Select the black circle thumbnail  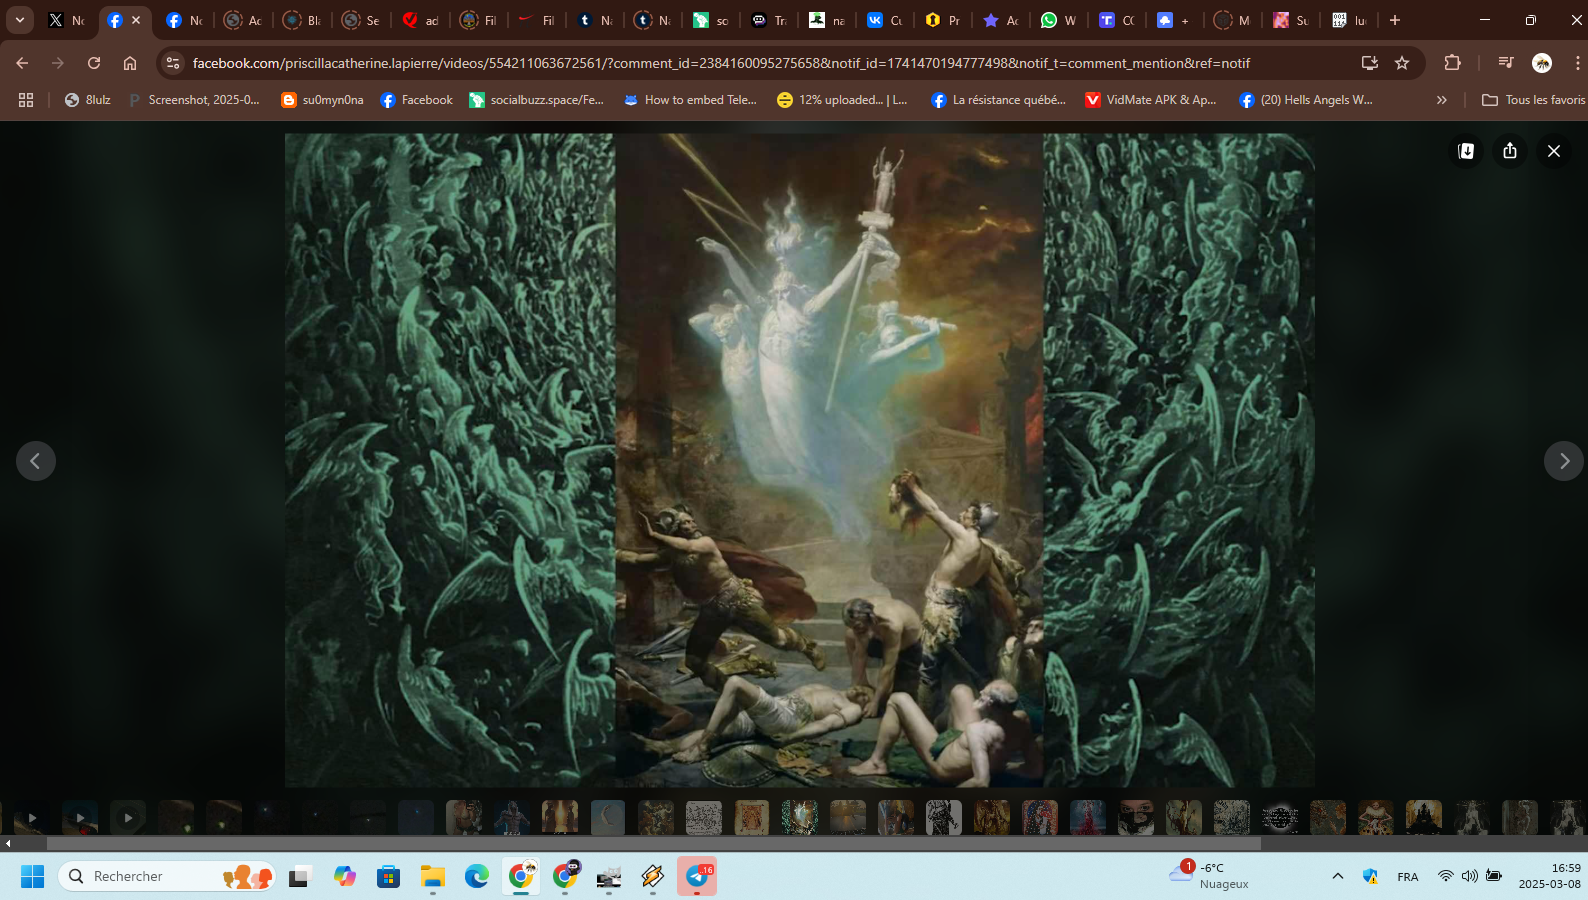[x=1280, y=818]
